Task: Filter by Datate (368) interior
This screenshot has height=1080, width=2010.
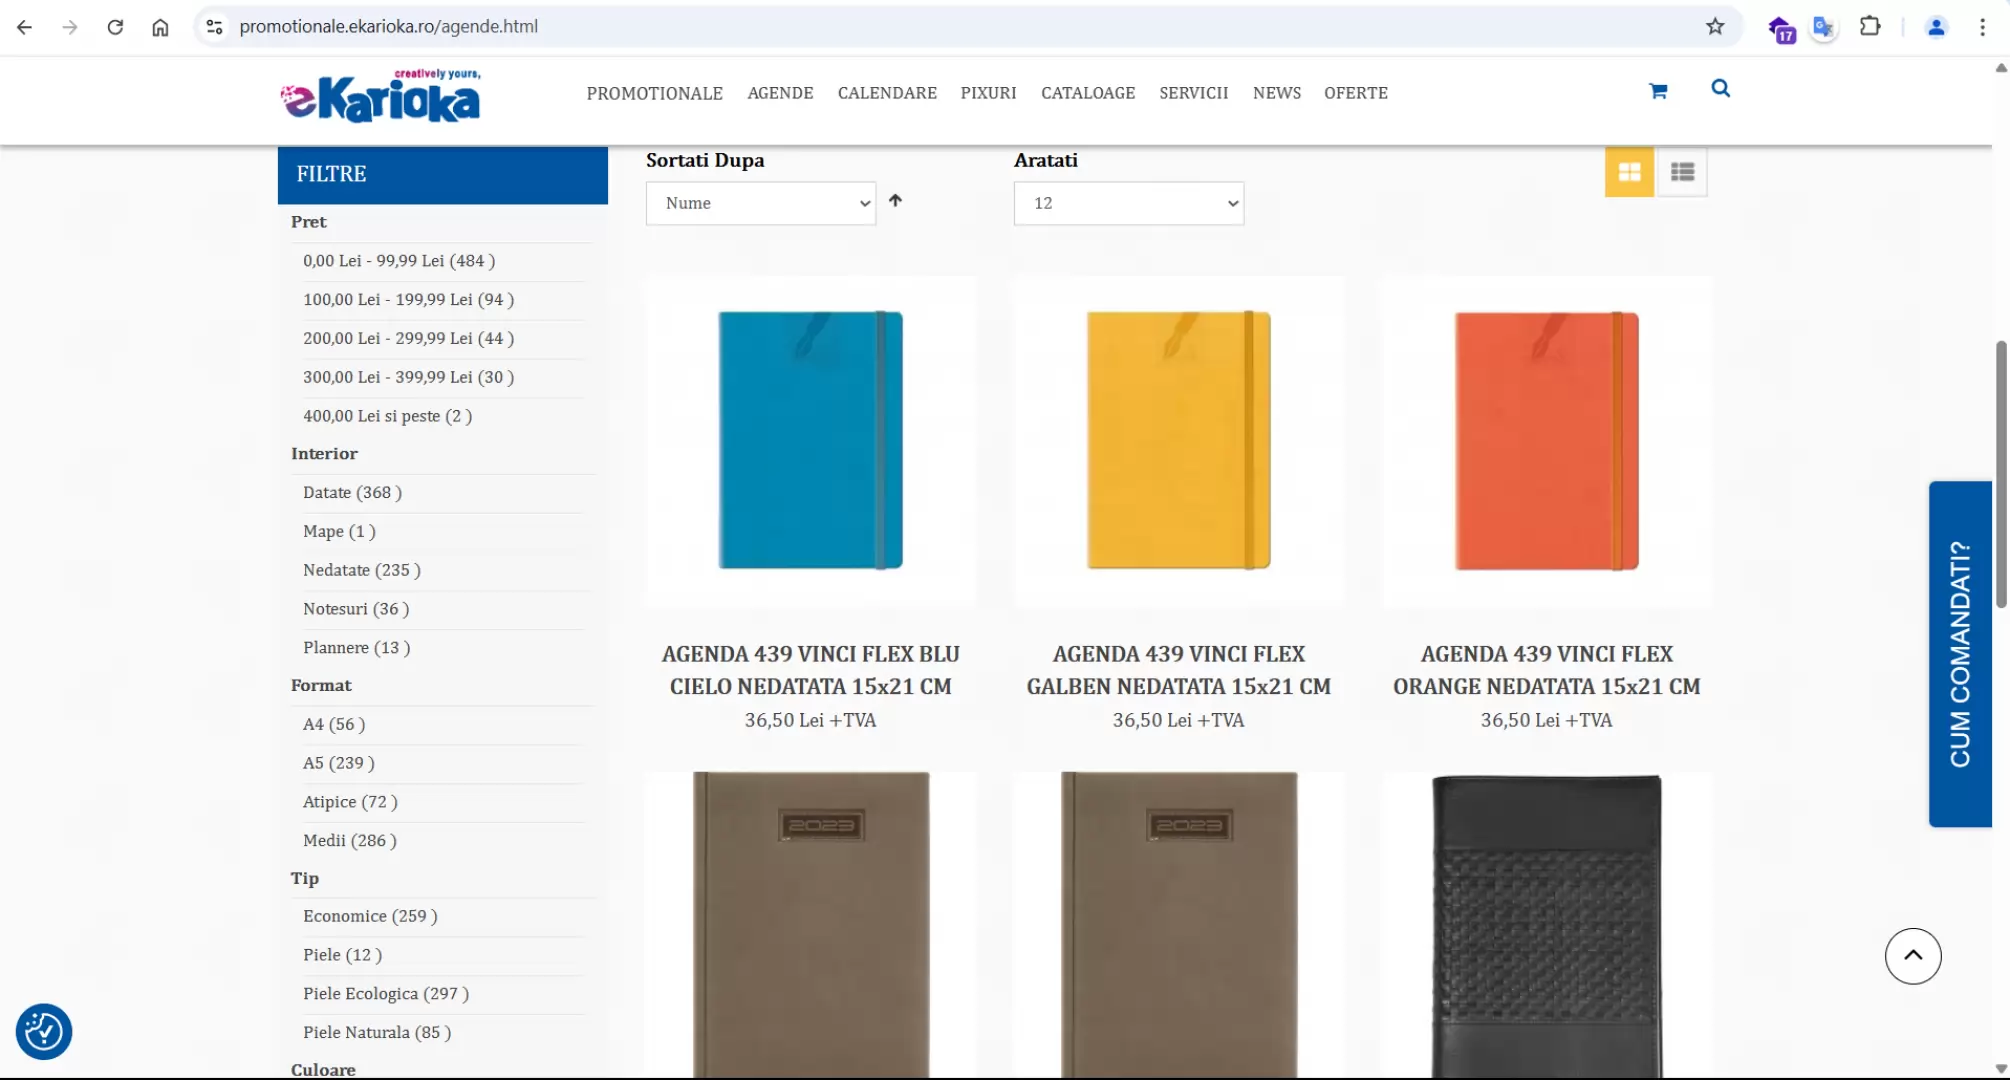Action: pyautogui.click(x=352, y=492)
